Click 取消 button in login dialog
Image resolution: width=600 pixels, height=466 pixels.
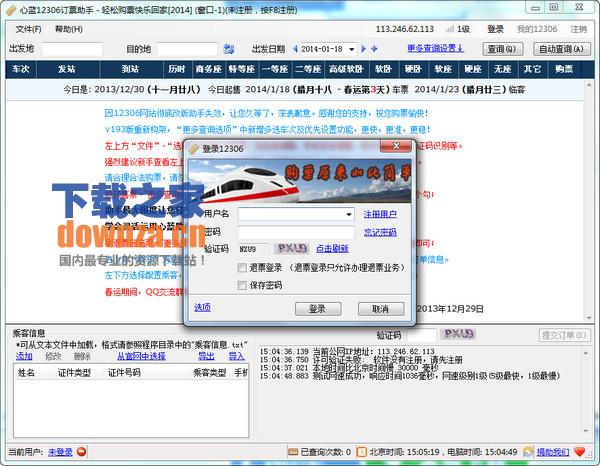click(381, 309)
